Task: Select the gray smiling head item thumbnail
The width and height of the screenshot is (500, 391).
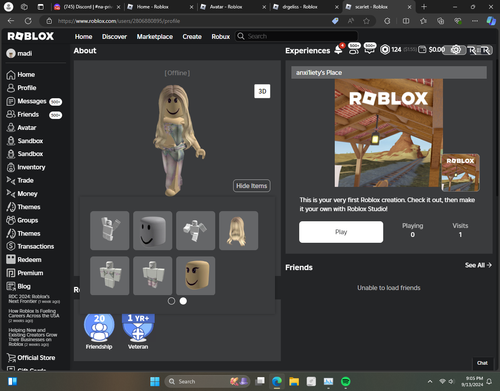Action: coord(153,230)
